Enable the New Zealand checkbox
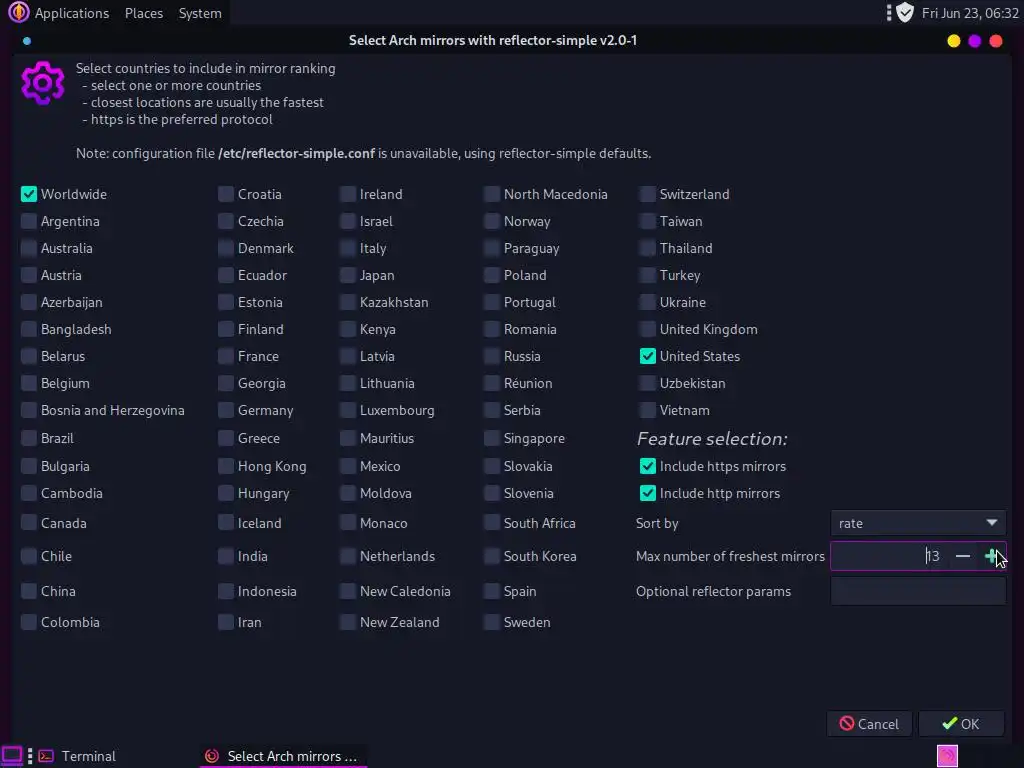 coord(347,622)
